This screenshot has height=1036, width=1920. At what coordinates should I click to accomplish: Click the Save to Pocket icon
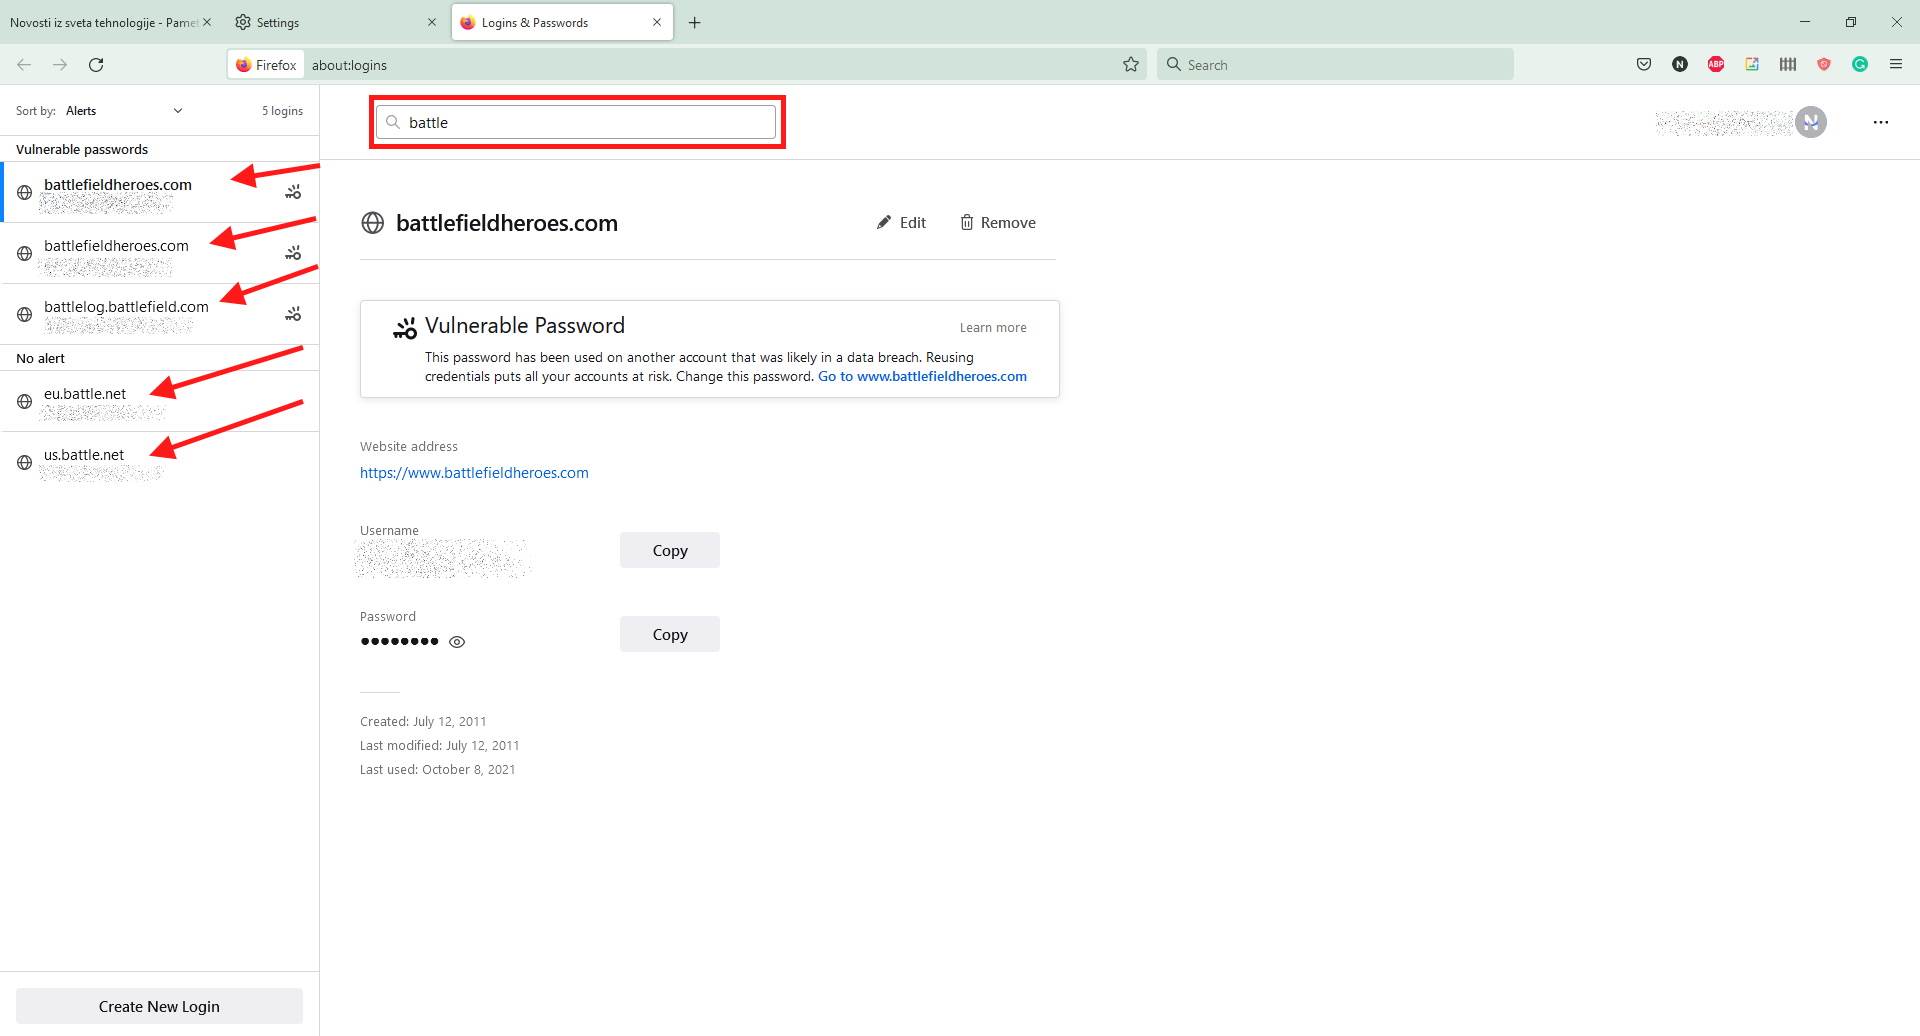(1643, 64)
